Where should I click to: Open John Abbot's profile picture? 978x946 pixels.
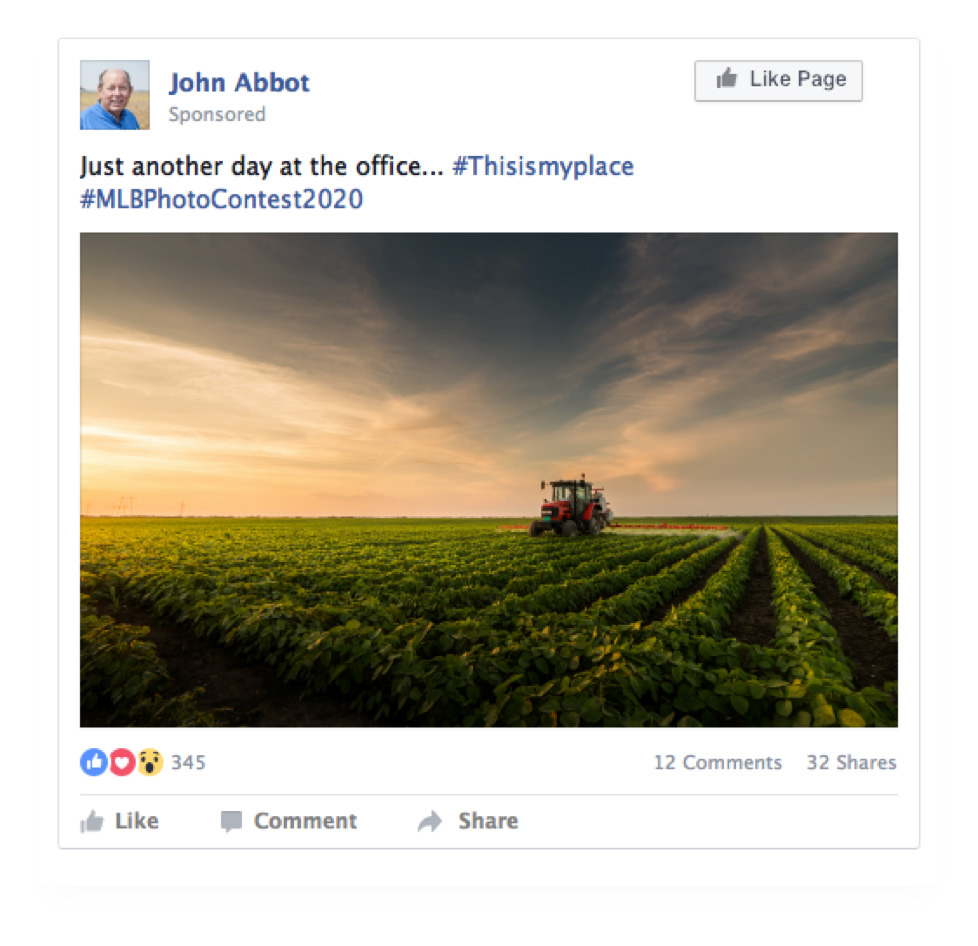[x=115, y=95]
